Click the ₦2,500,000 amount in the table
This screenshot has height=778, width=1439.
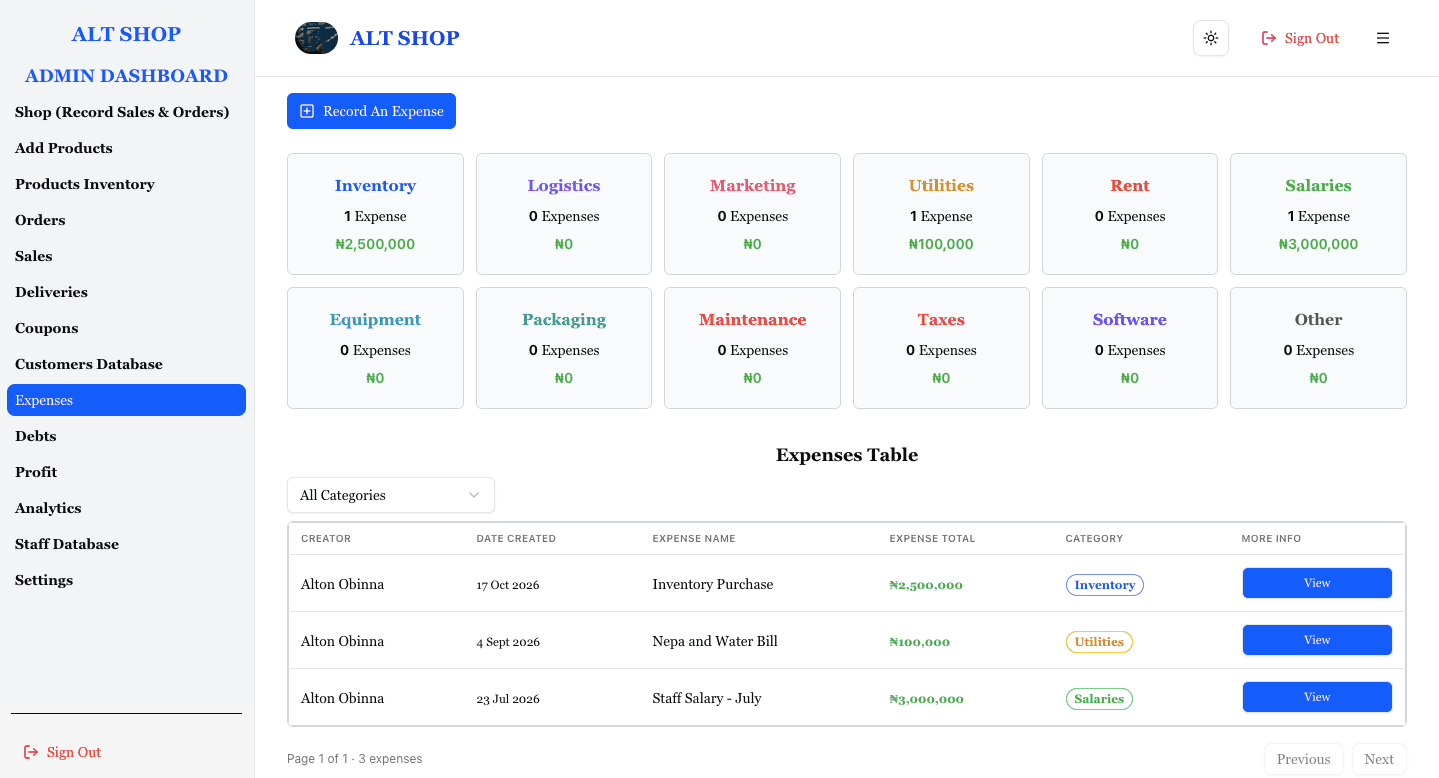click(926, 585)
